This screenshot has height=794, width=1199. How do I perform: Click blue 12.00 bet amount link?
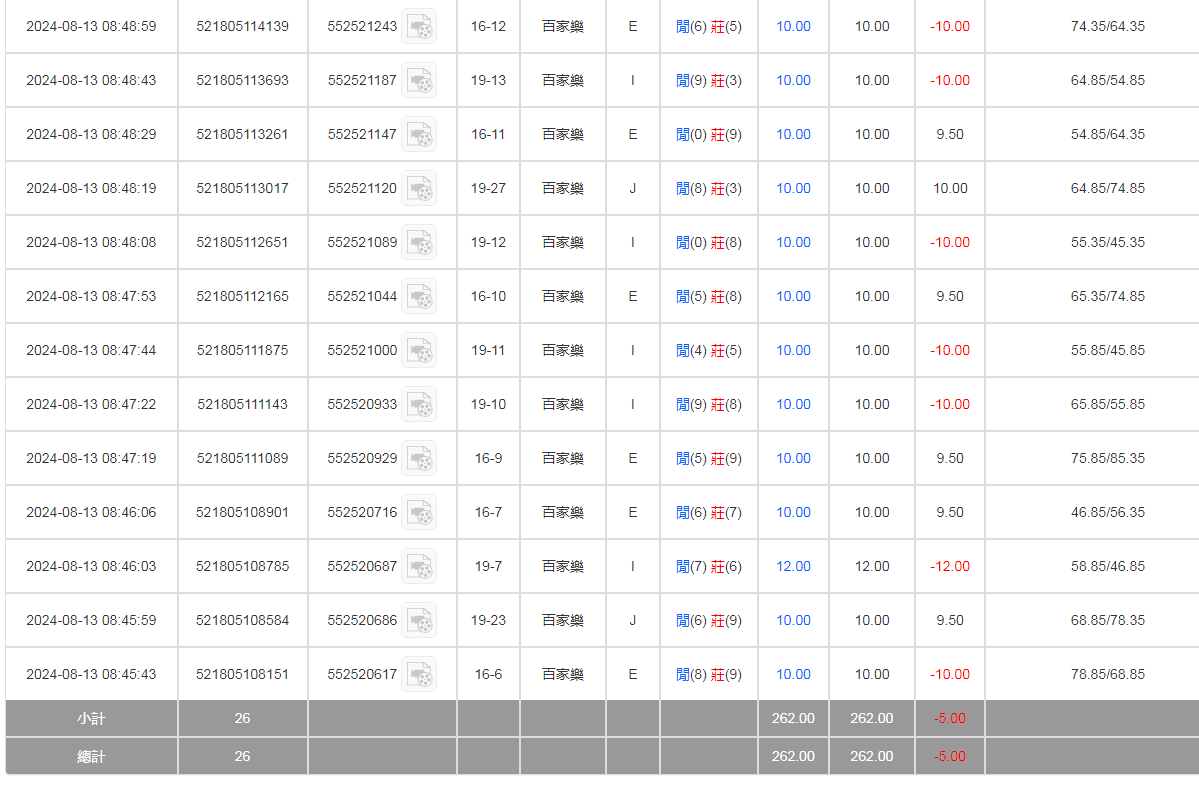click(793, 567)
